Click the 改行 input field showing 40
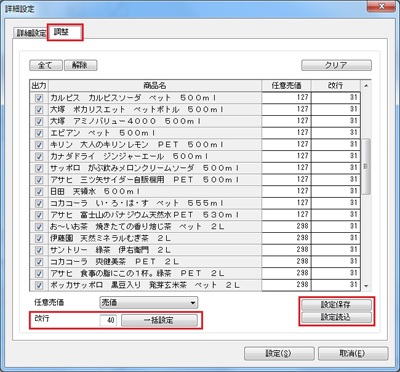400x372 pixels. point(108,320)
